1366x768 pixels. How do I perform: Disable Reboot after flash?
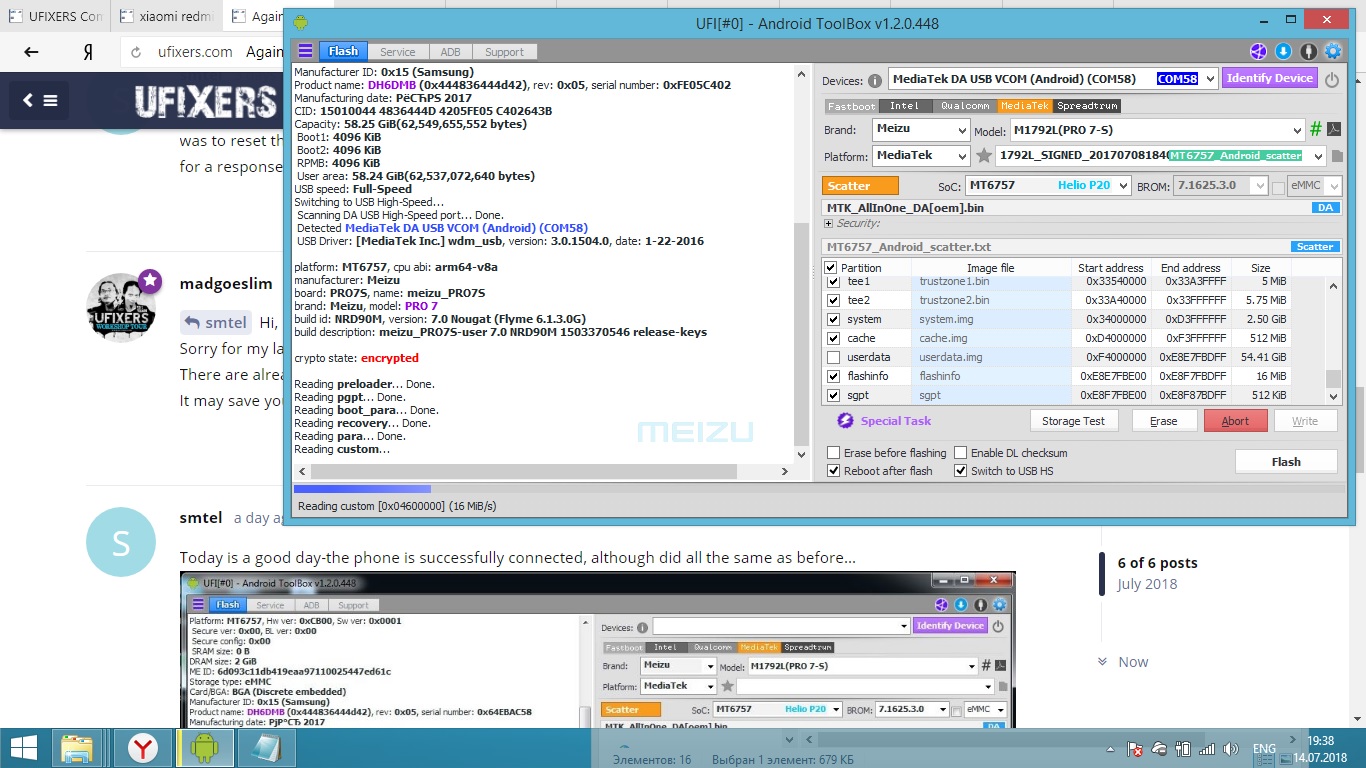tap(833, 471)
